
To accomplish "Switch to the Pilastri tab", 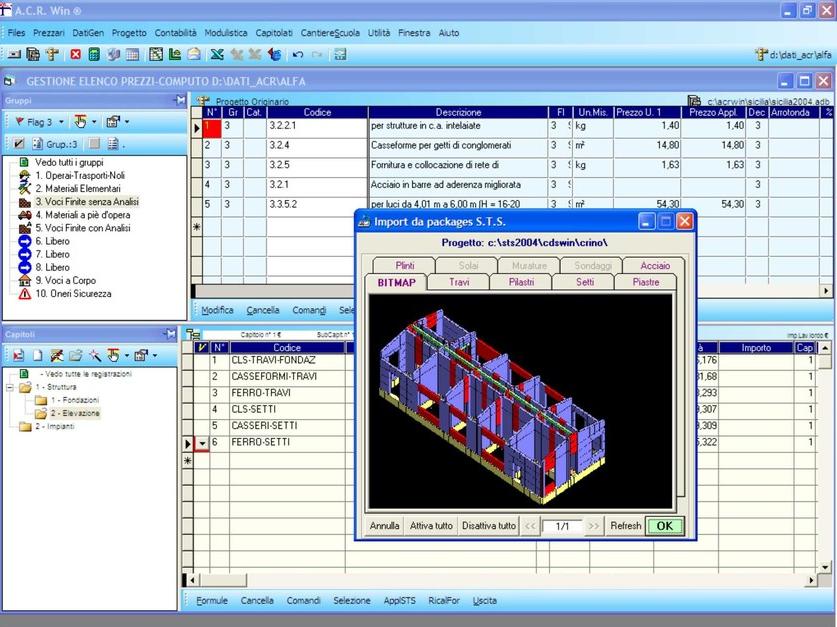I will (x=520, y=283).
